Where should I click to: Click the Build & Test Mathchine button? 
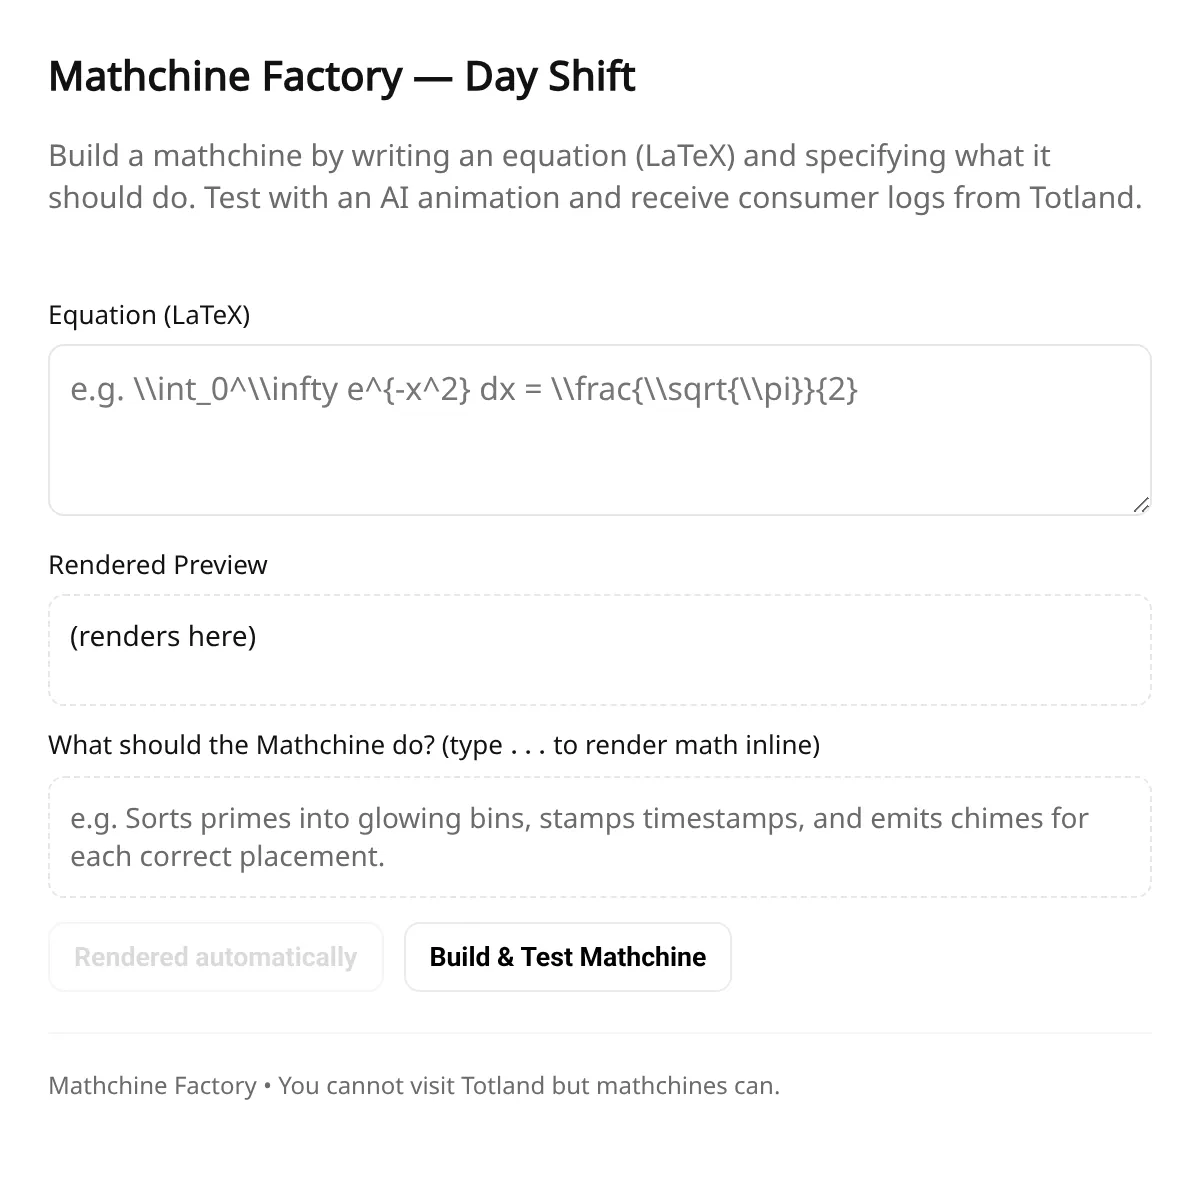(x=567, y=957)
